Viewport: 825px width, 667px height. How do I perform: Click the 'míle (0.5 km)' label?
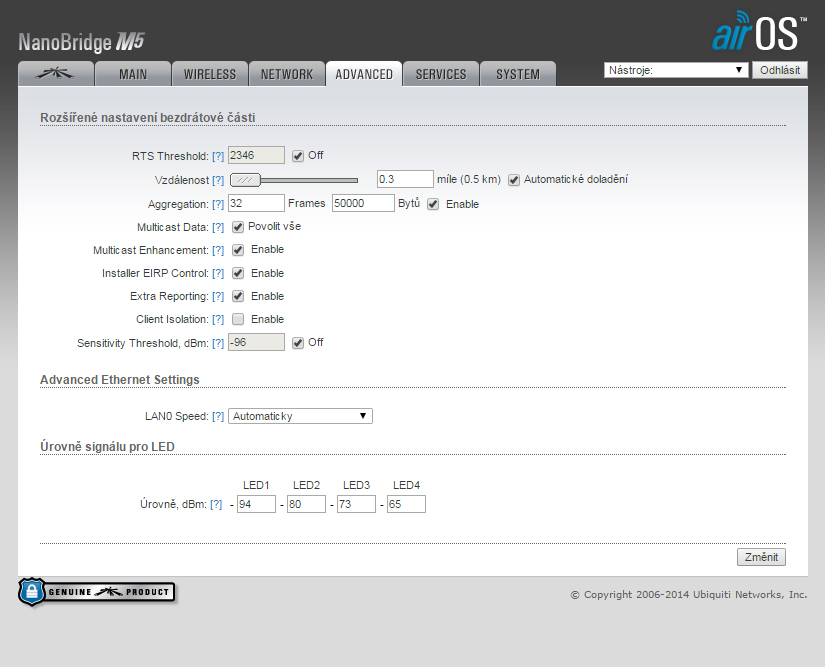pyautogui.click(x=469, y=179)
